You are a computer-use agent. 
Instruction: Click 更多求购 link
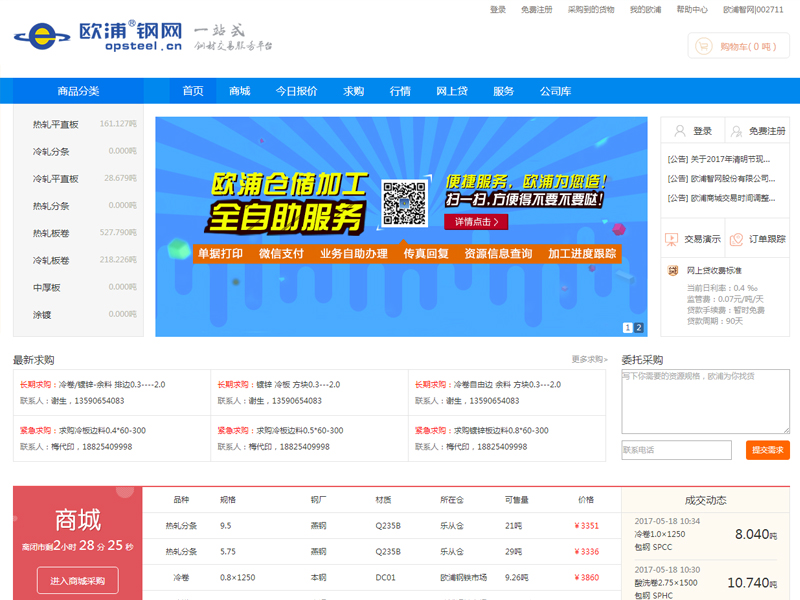(589, 359)
